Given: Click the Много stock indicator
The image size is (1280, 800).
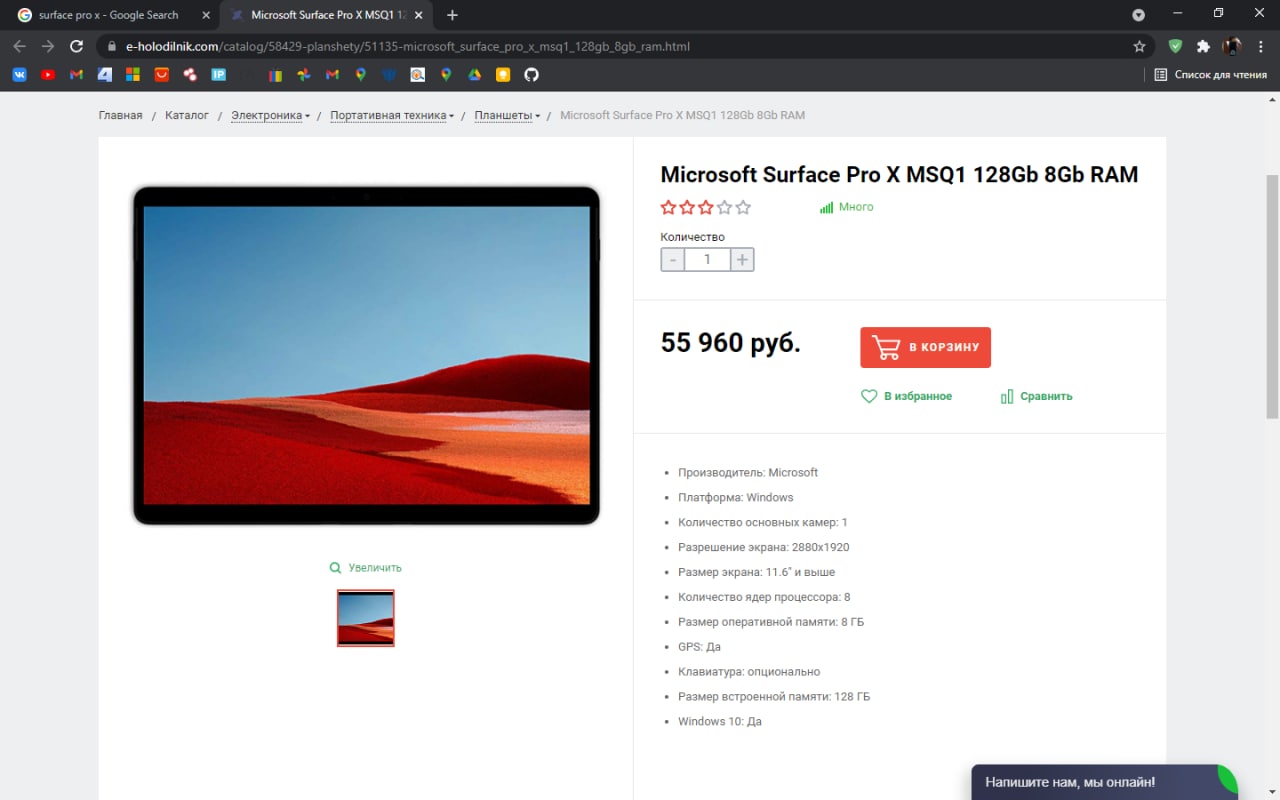Looking at the screenshot, I should click(x=847, y=207).
